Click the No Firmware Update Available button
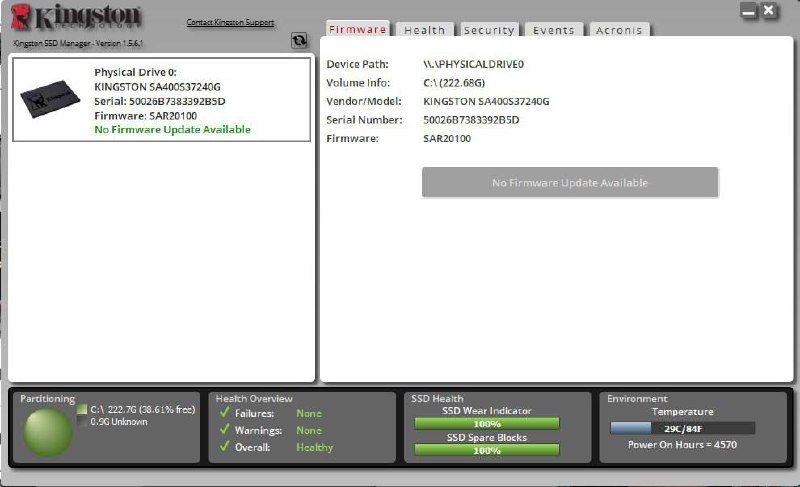Viewport: 800px width, 487px height. 570,182
